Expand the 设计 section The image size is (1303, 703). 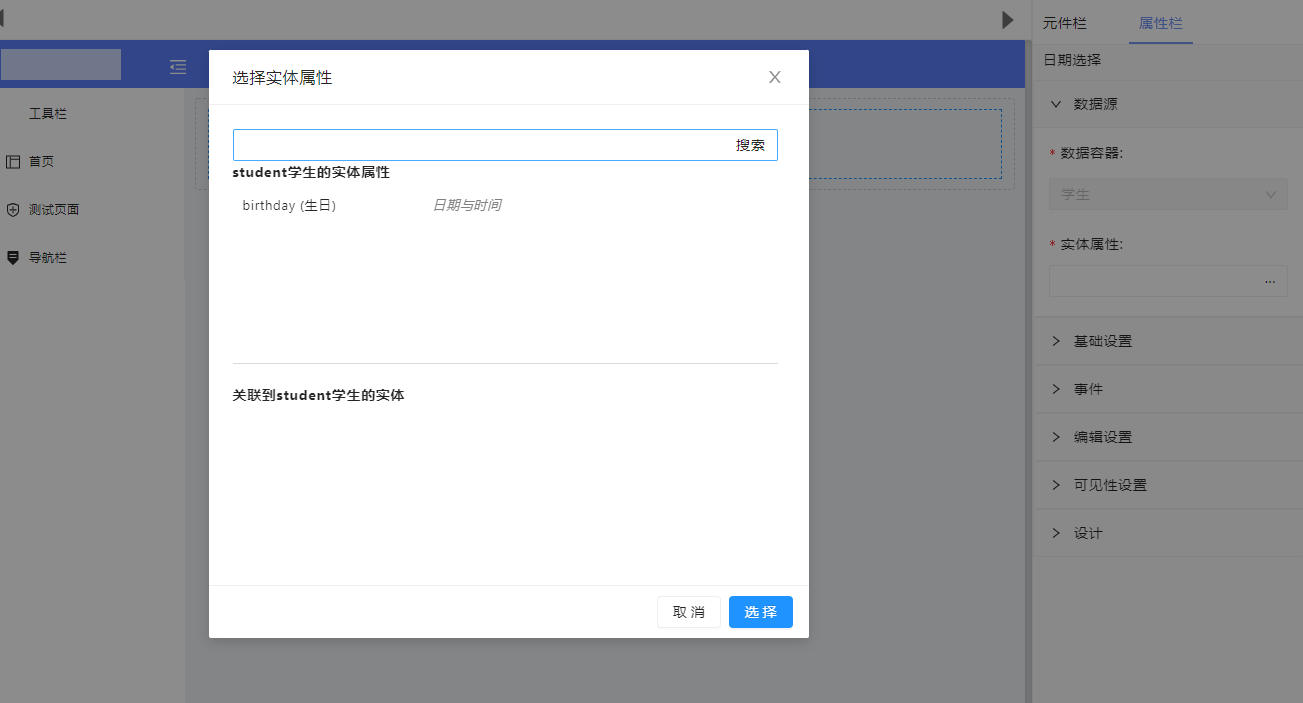(1087, 533)
